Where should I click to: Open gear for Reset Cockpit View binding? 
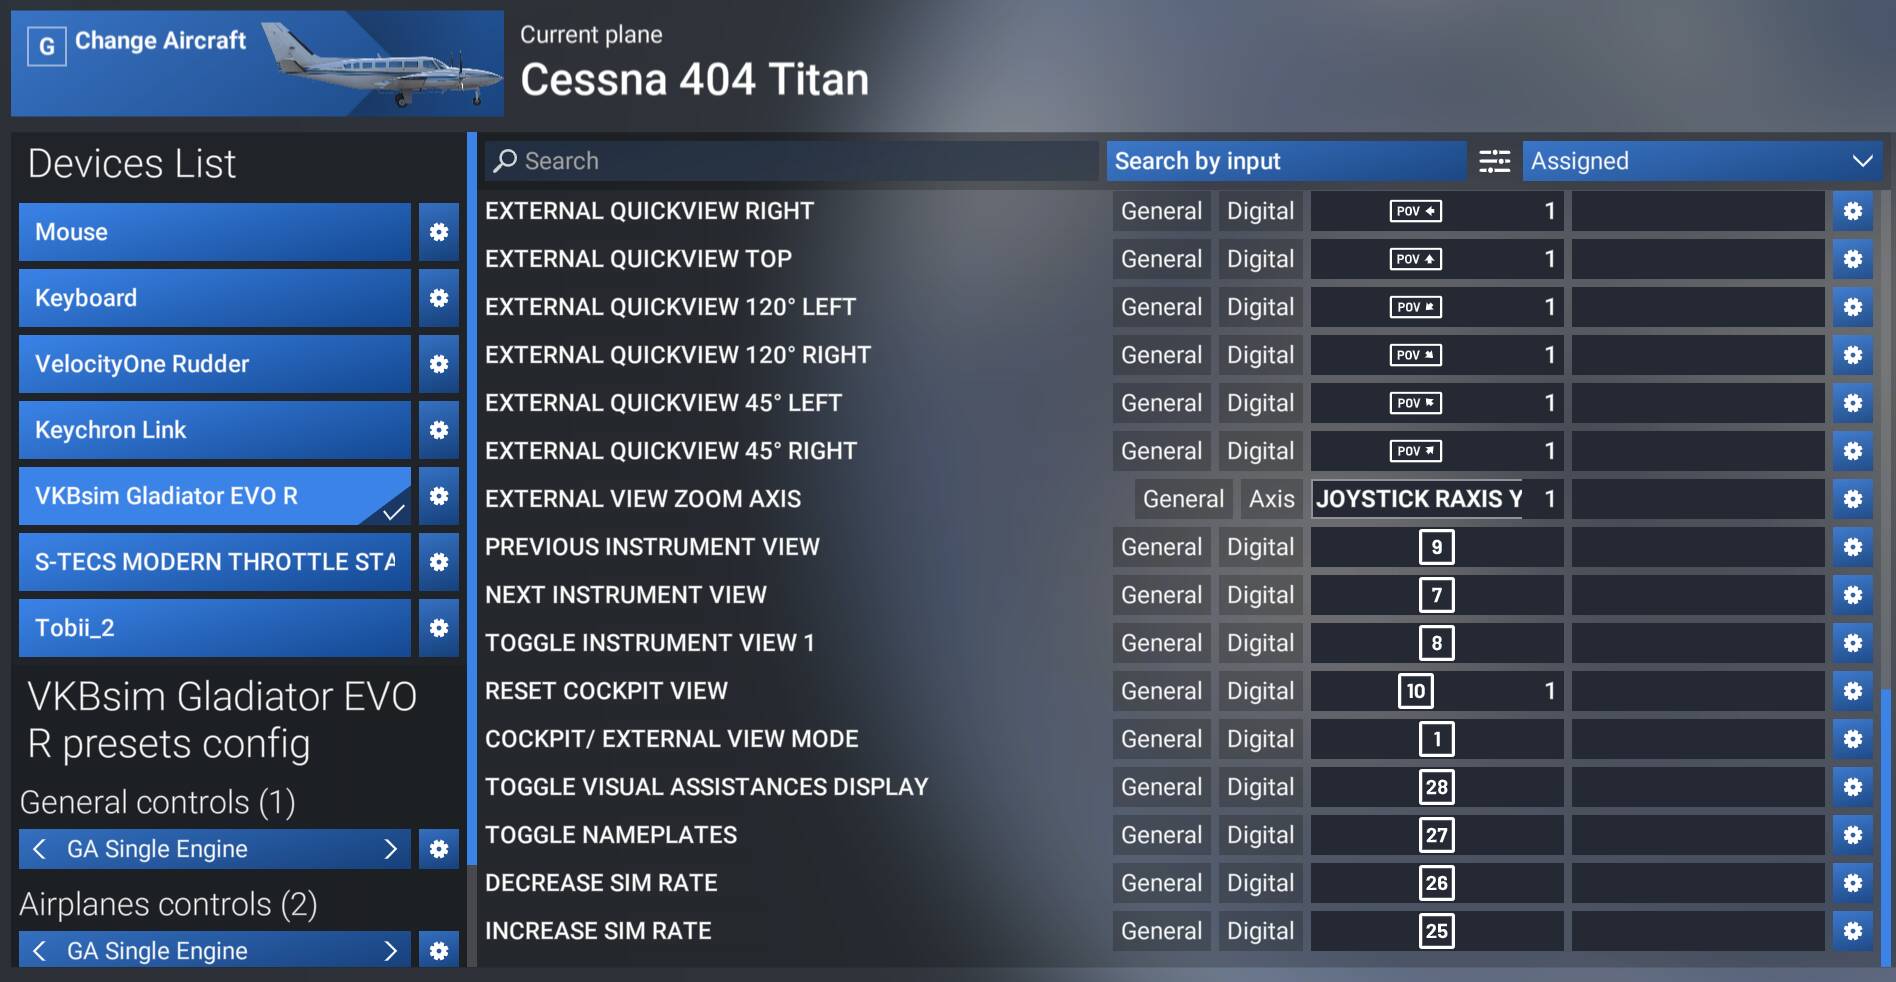[x=1852, y=691]
